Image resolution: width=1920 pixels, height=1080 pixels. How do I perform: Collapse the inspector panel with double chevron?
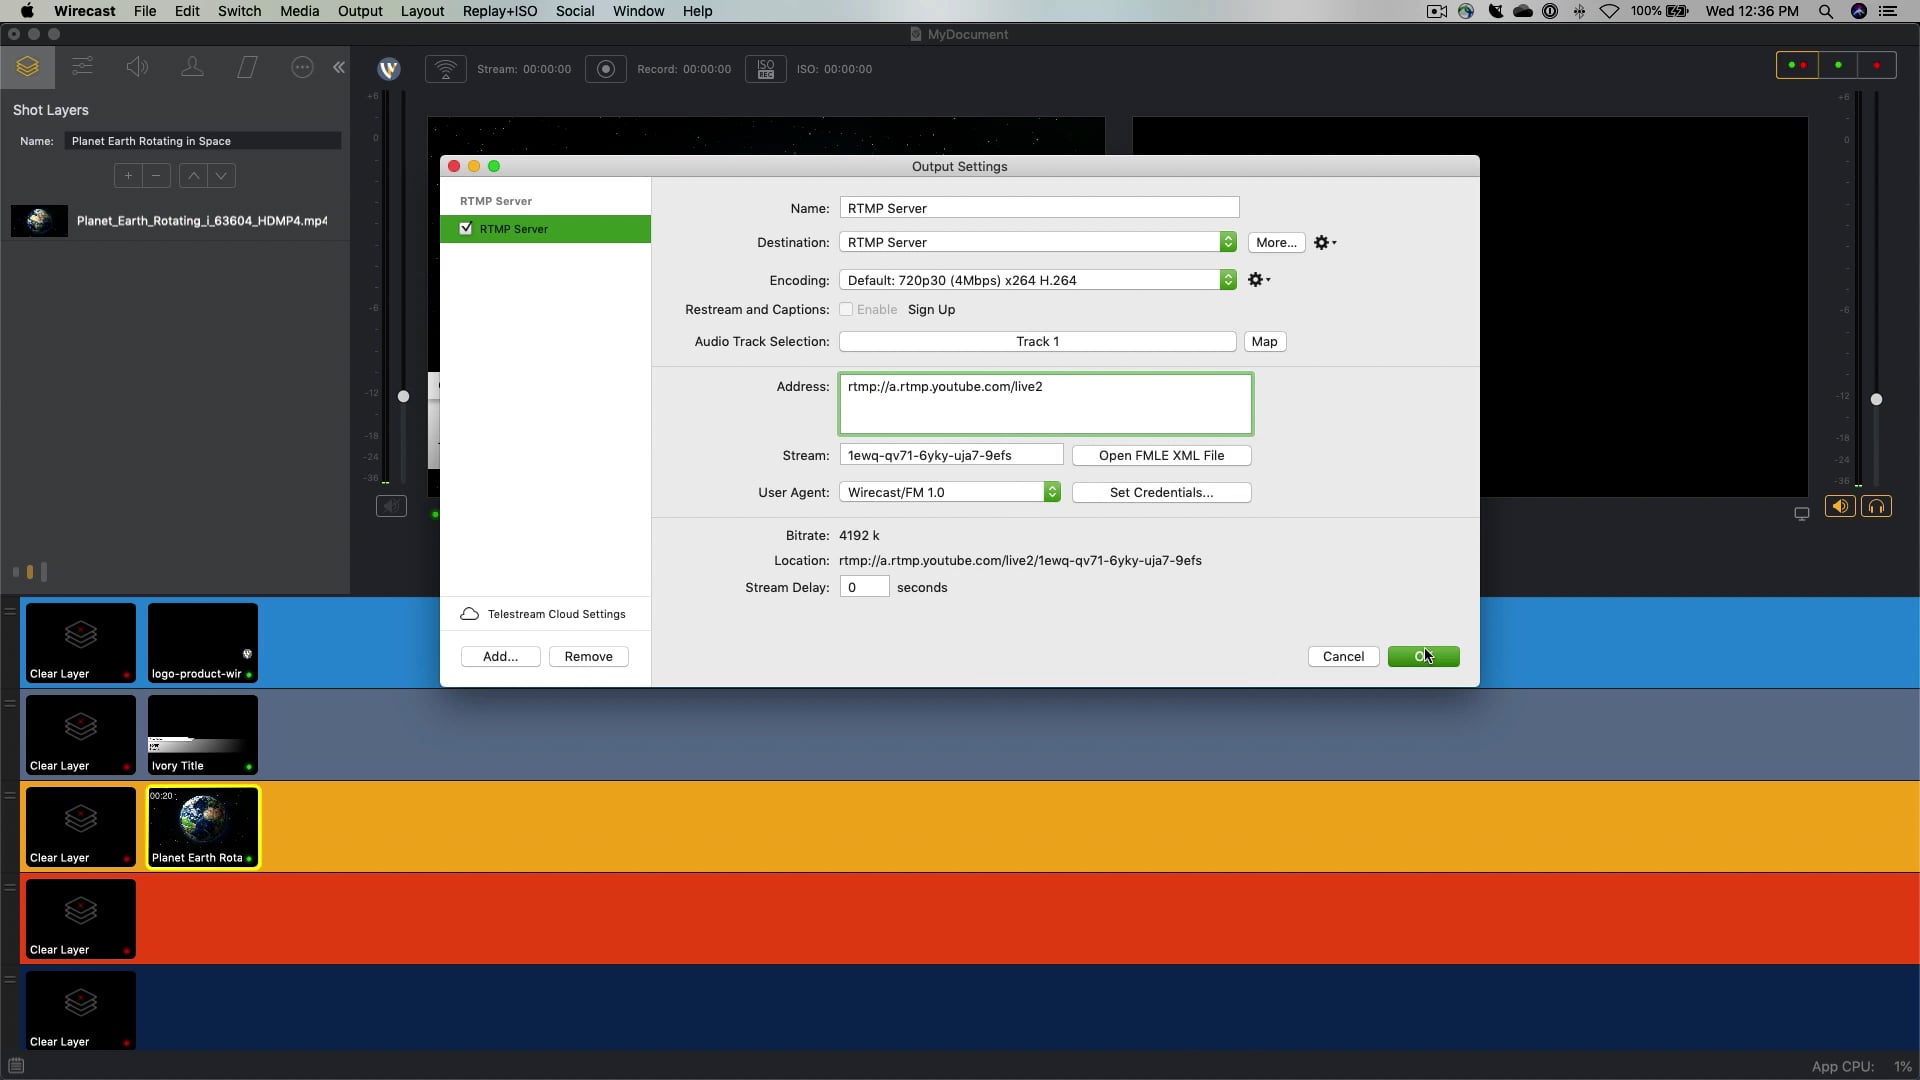[339, 67]
